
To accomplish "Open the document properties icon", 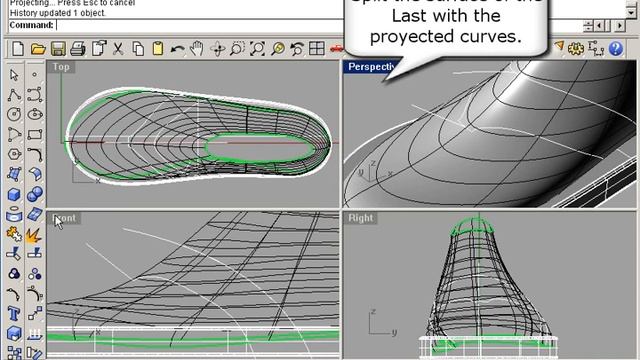I will click(98, 49).
